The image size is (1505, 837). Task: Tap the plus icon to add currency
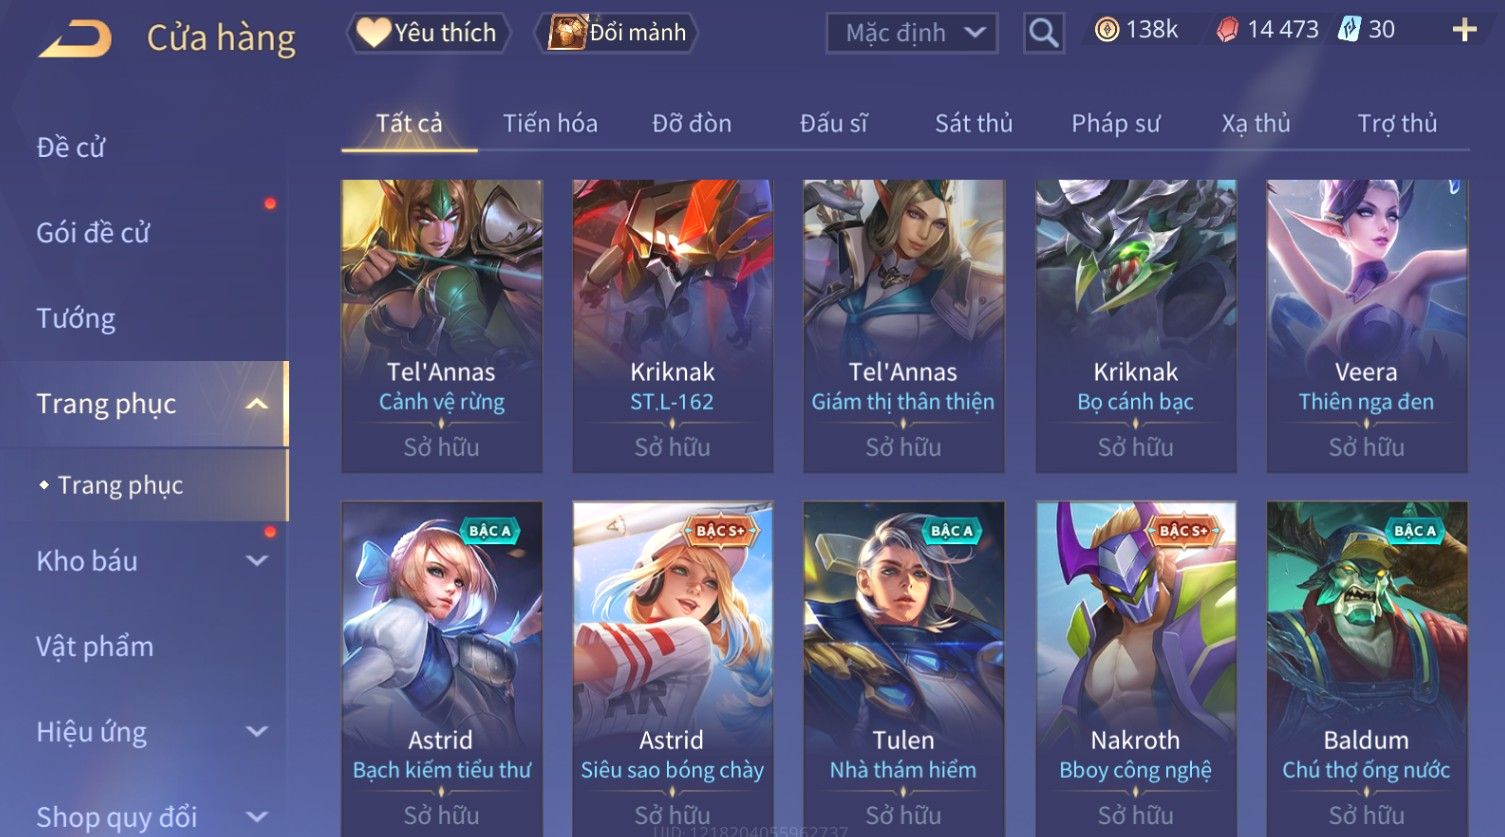[1464, 30]
